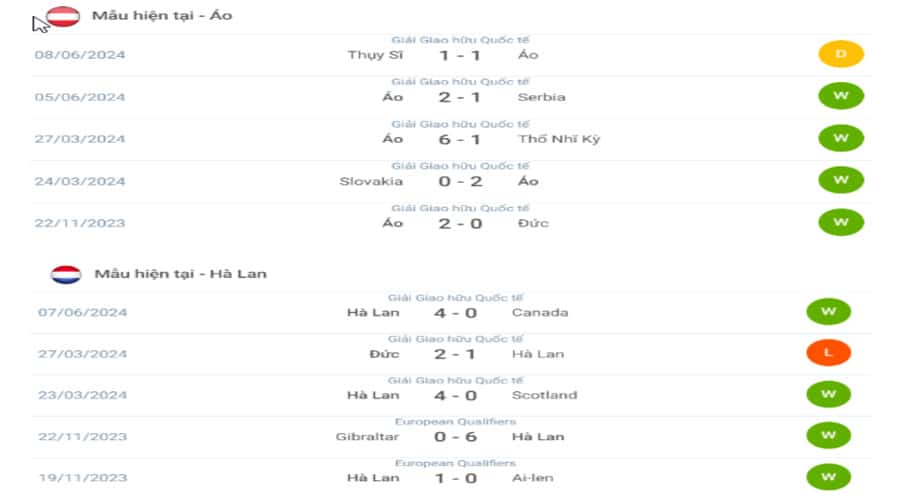Select the "Mẫu hiện tại - Hà Lan" heading
Screen dimensions: 900x500
180,274
